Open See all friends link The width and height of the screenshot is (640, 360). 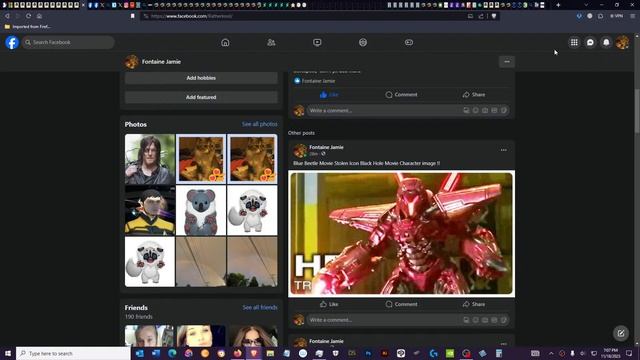click(x=260, y=307)
